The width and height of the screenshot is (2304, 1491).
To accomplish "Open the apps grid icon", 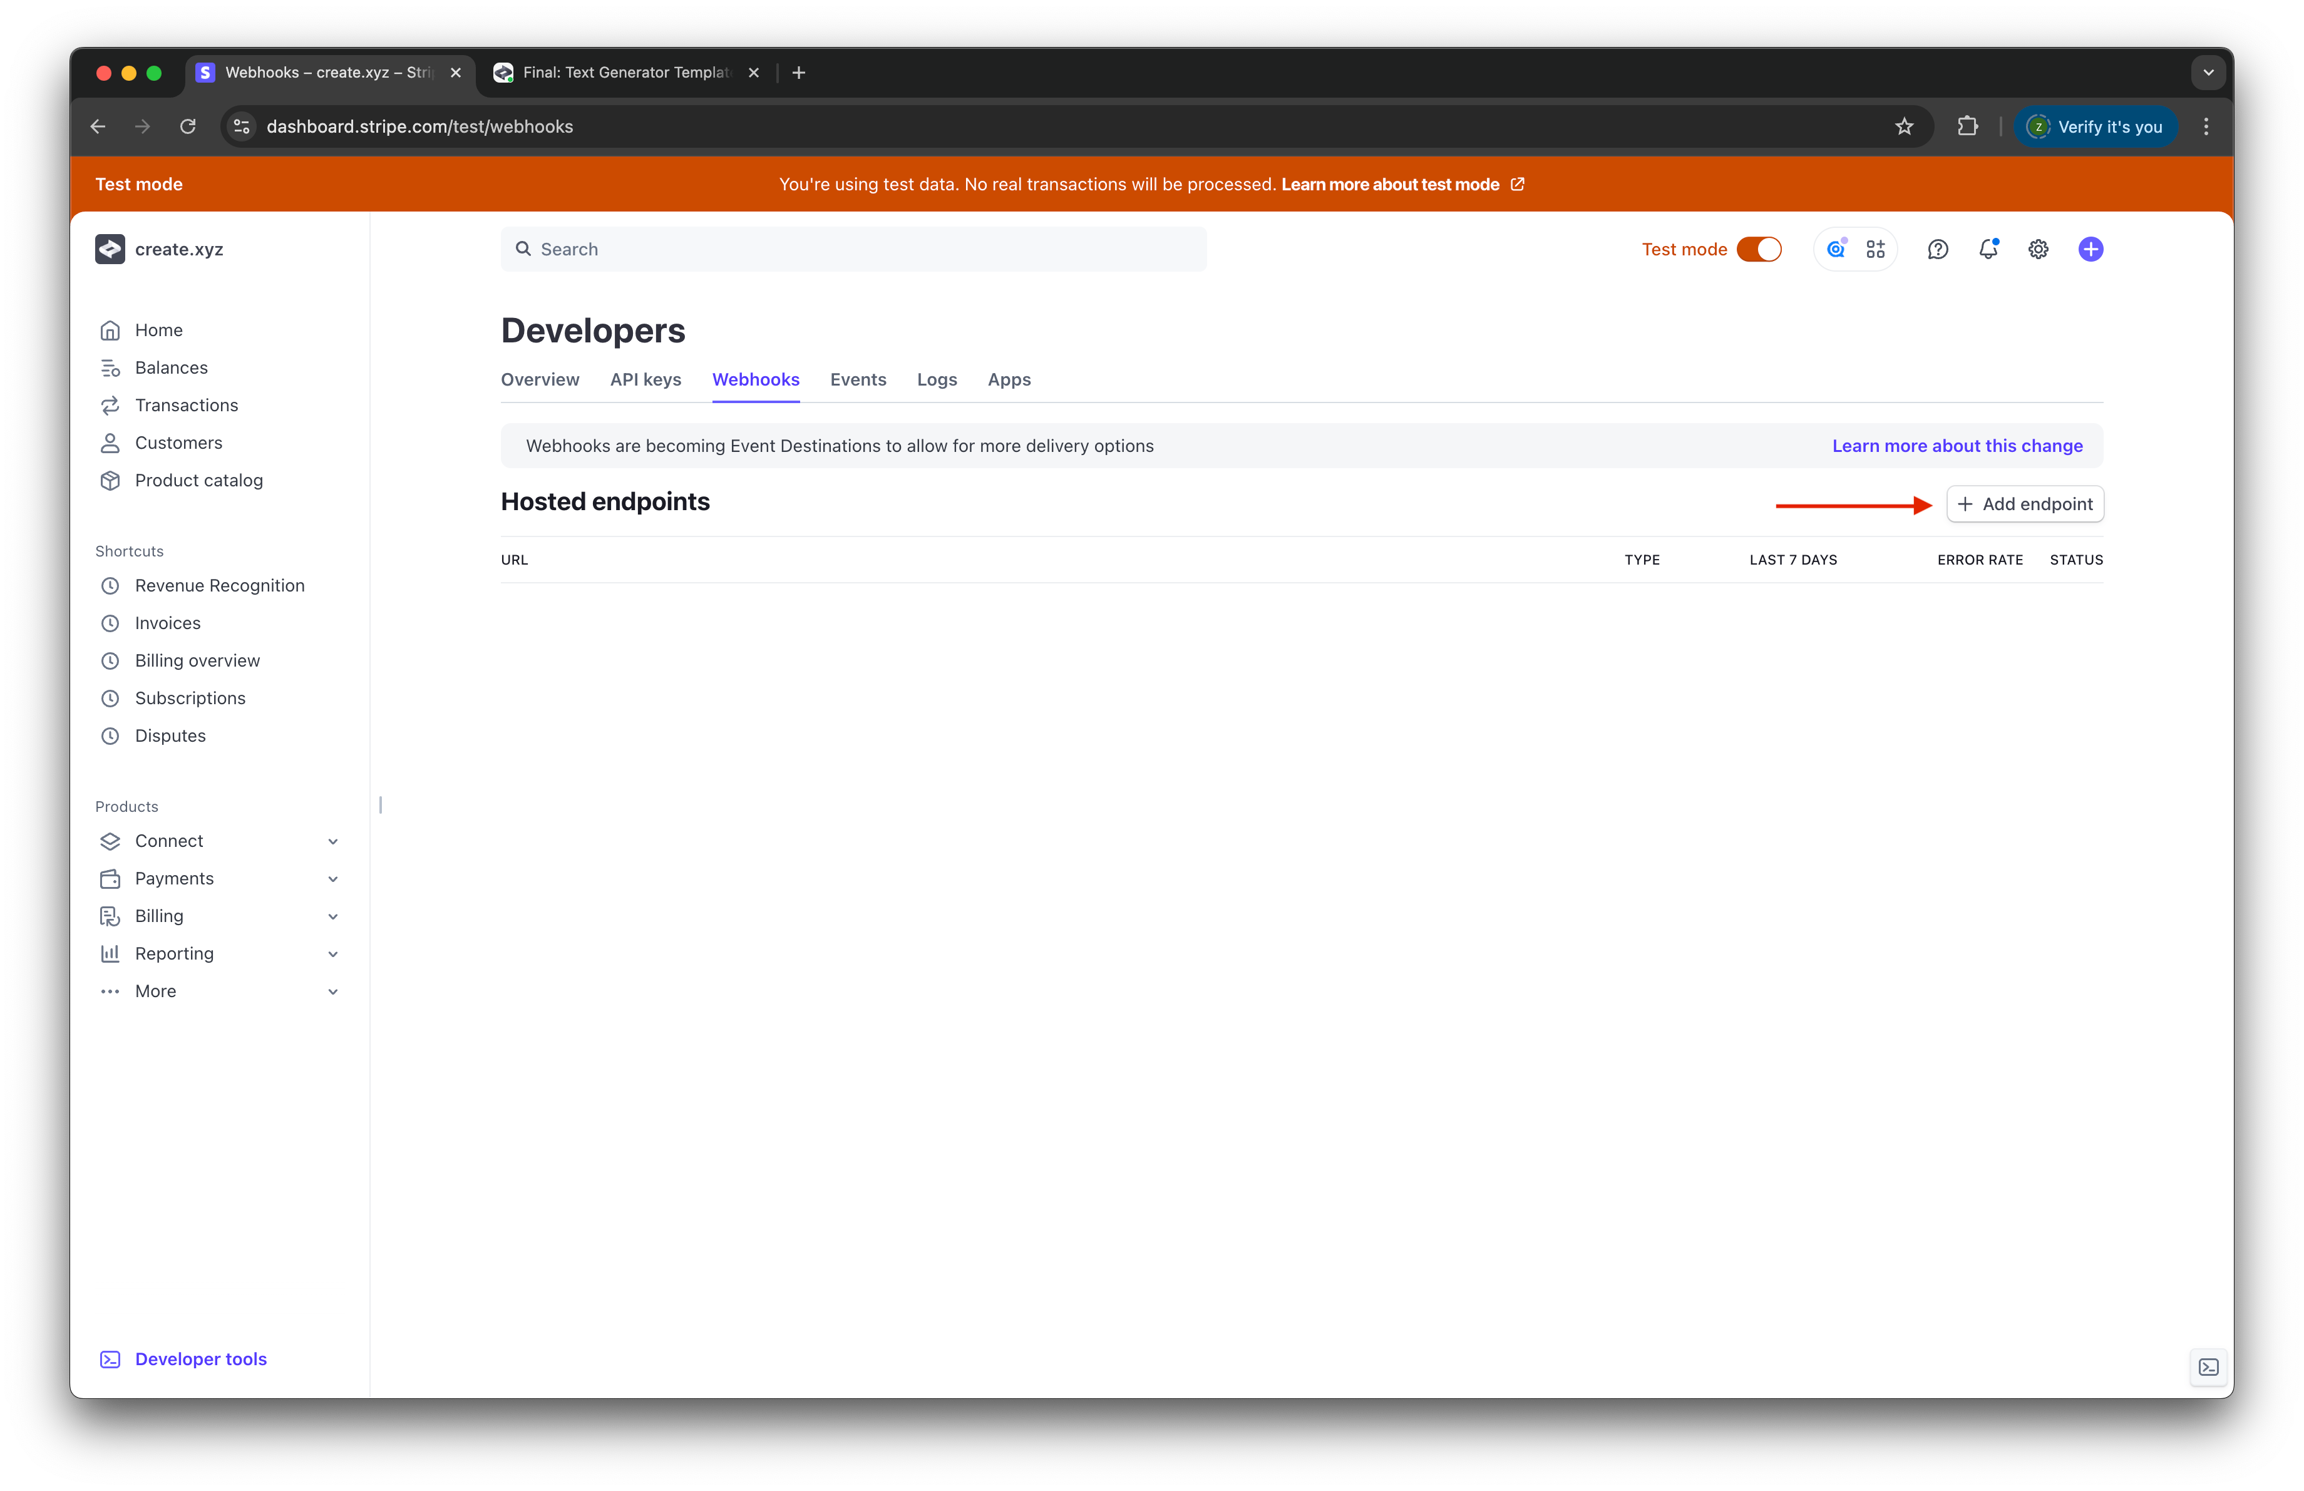I will coord(1875,249).
